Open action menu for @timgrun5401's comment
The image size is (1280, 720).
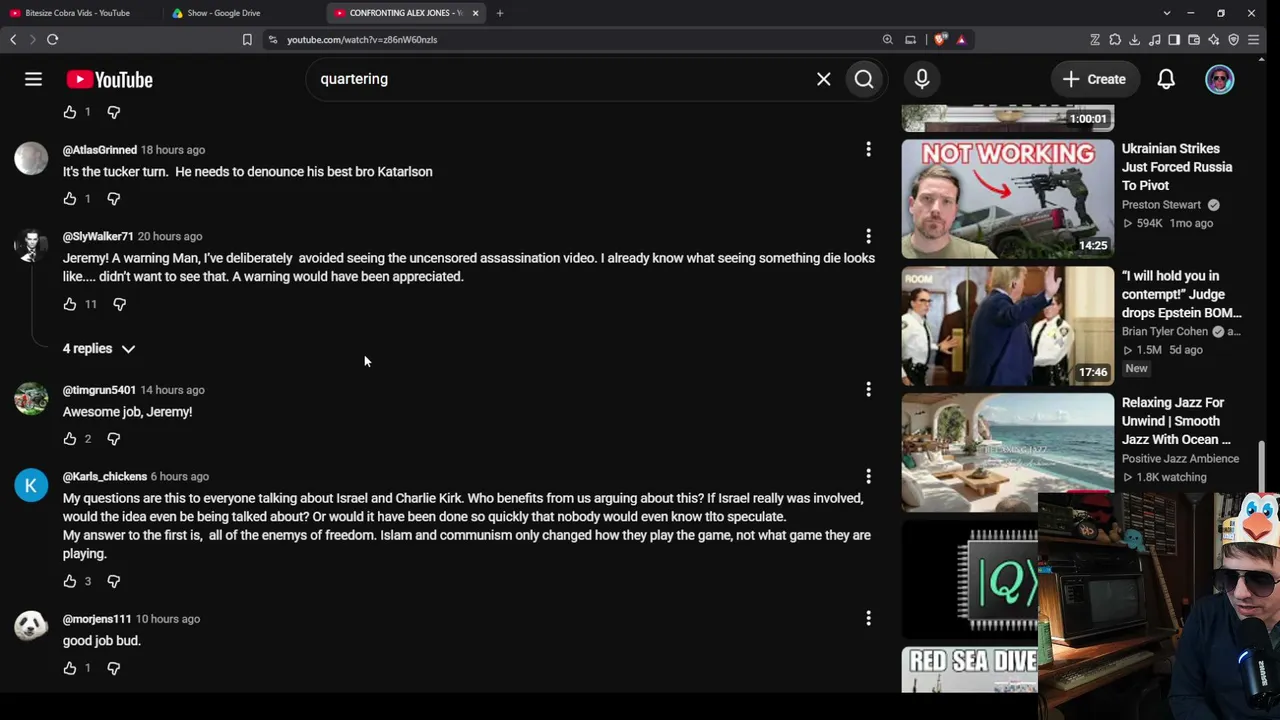868,389
